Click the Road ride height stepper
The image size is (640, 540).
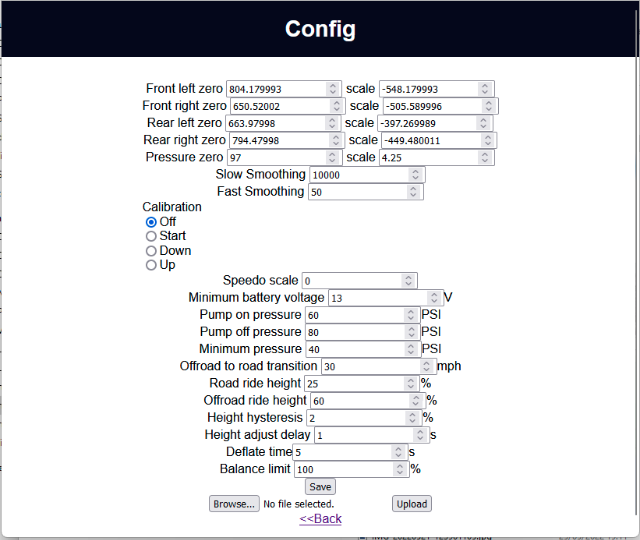[411, 384]
